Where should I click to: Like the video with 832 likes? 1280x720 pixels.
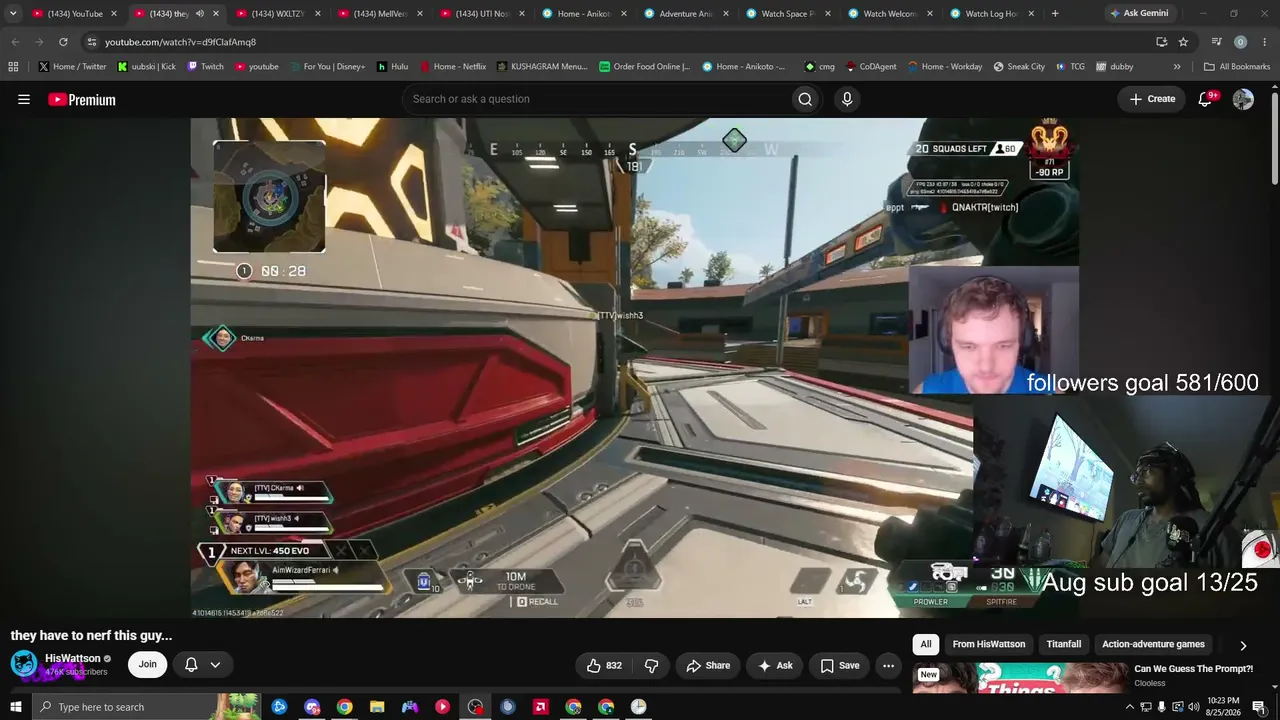(x=604, y=666)
